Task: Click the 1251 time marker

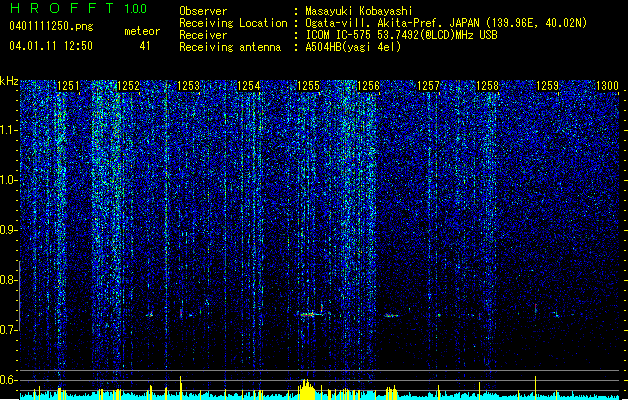Action: pyautogui.click(x=69, y=86)
